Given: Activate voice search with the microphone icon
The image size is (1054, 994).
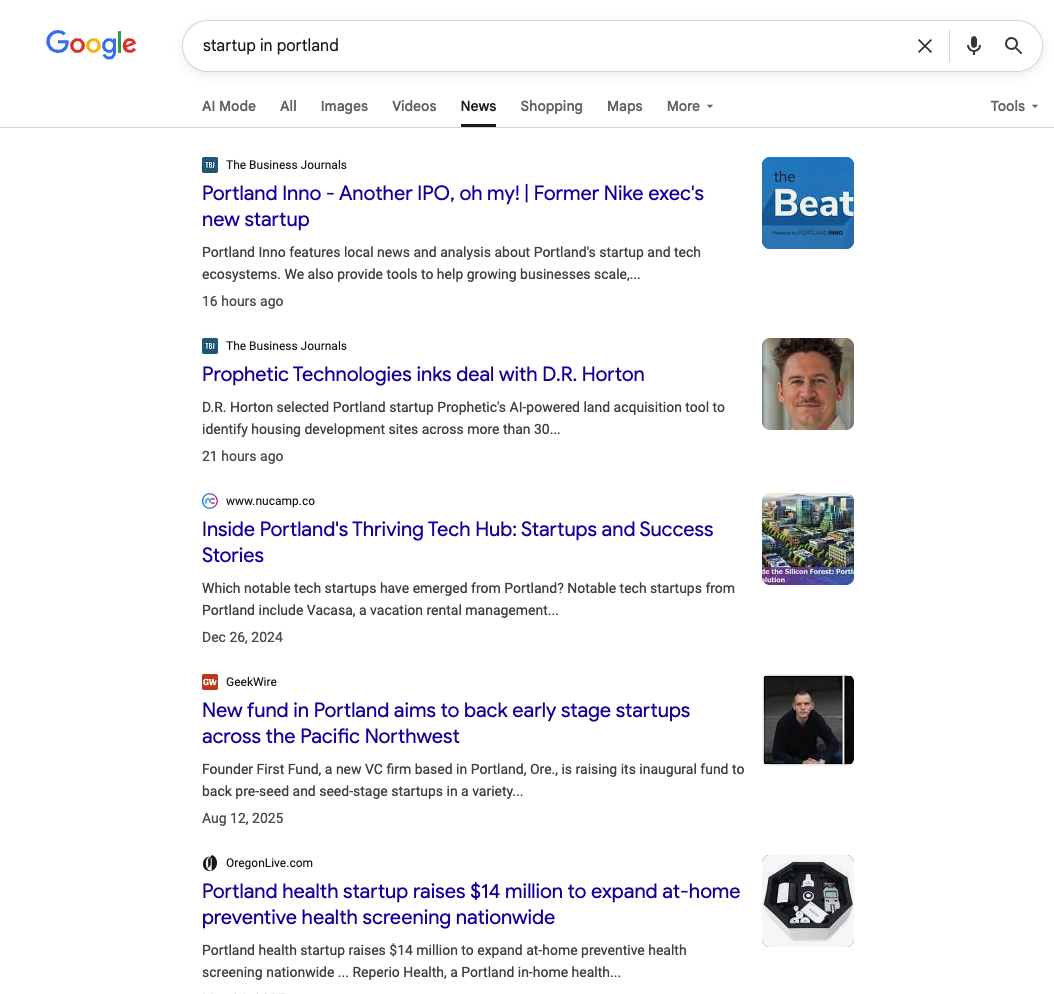Looking at the screenshot, I should click(x=973, y=45).
